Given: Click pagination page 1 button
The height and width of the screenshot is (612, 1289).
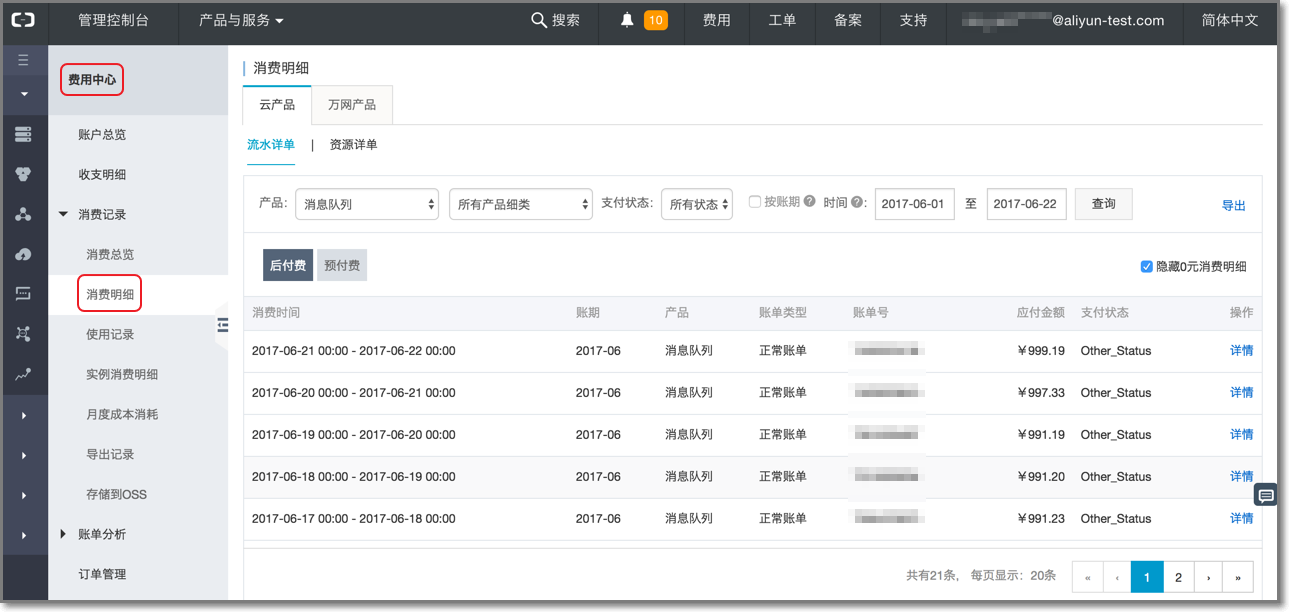Looking at the screenshot, I should point(1147,577).
